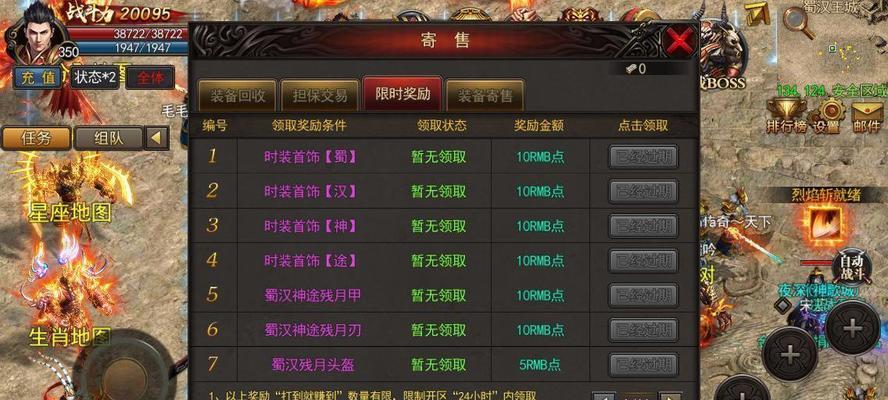Screen dimensions: 888x400
Task: Click the 已经过期 button for reward 1
Action: (x=643, y=157)
